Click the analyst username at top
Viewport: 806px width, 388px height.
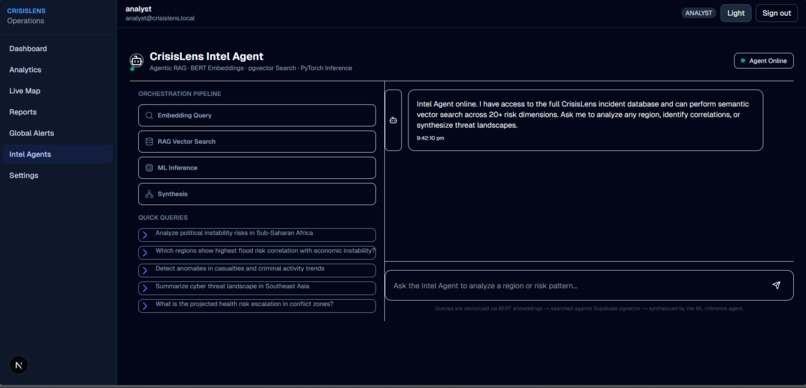point(138,9)
